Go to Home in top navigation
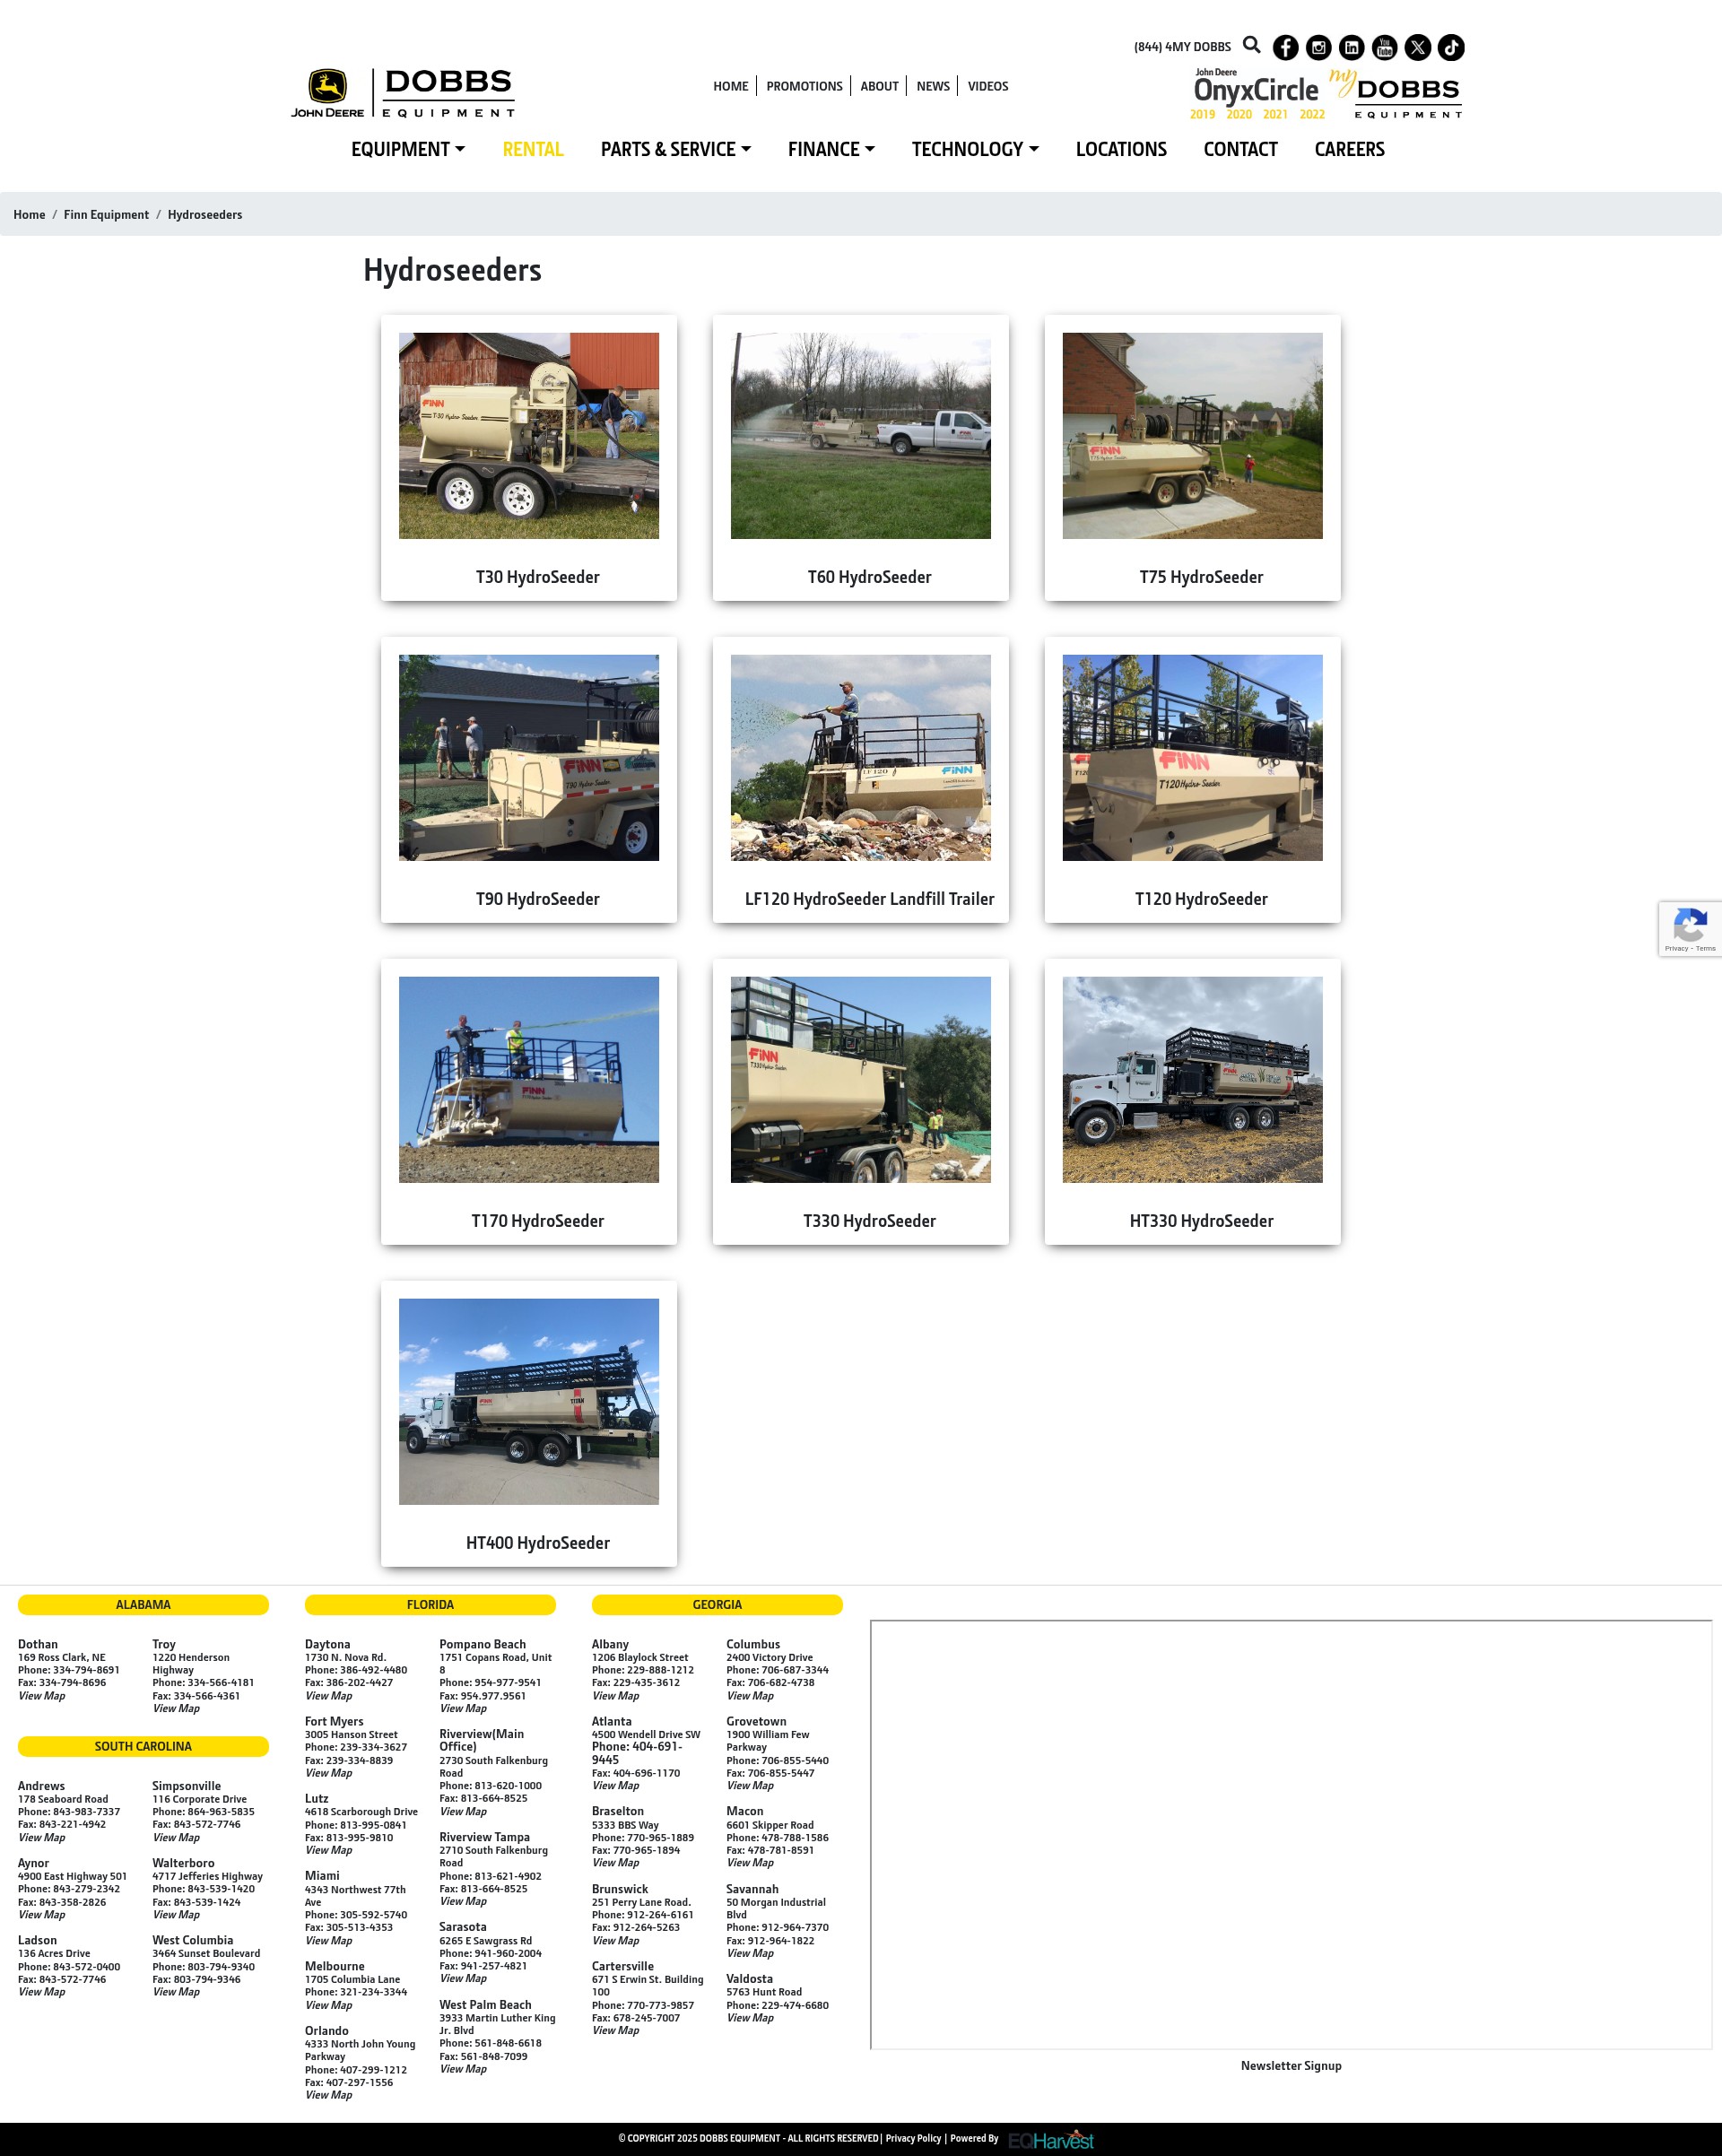Viewport: 1722px width, 2156px height. 730,86
